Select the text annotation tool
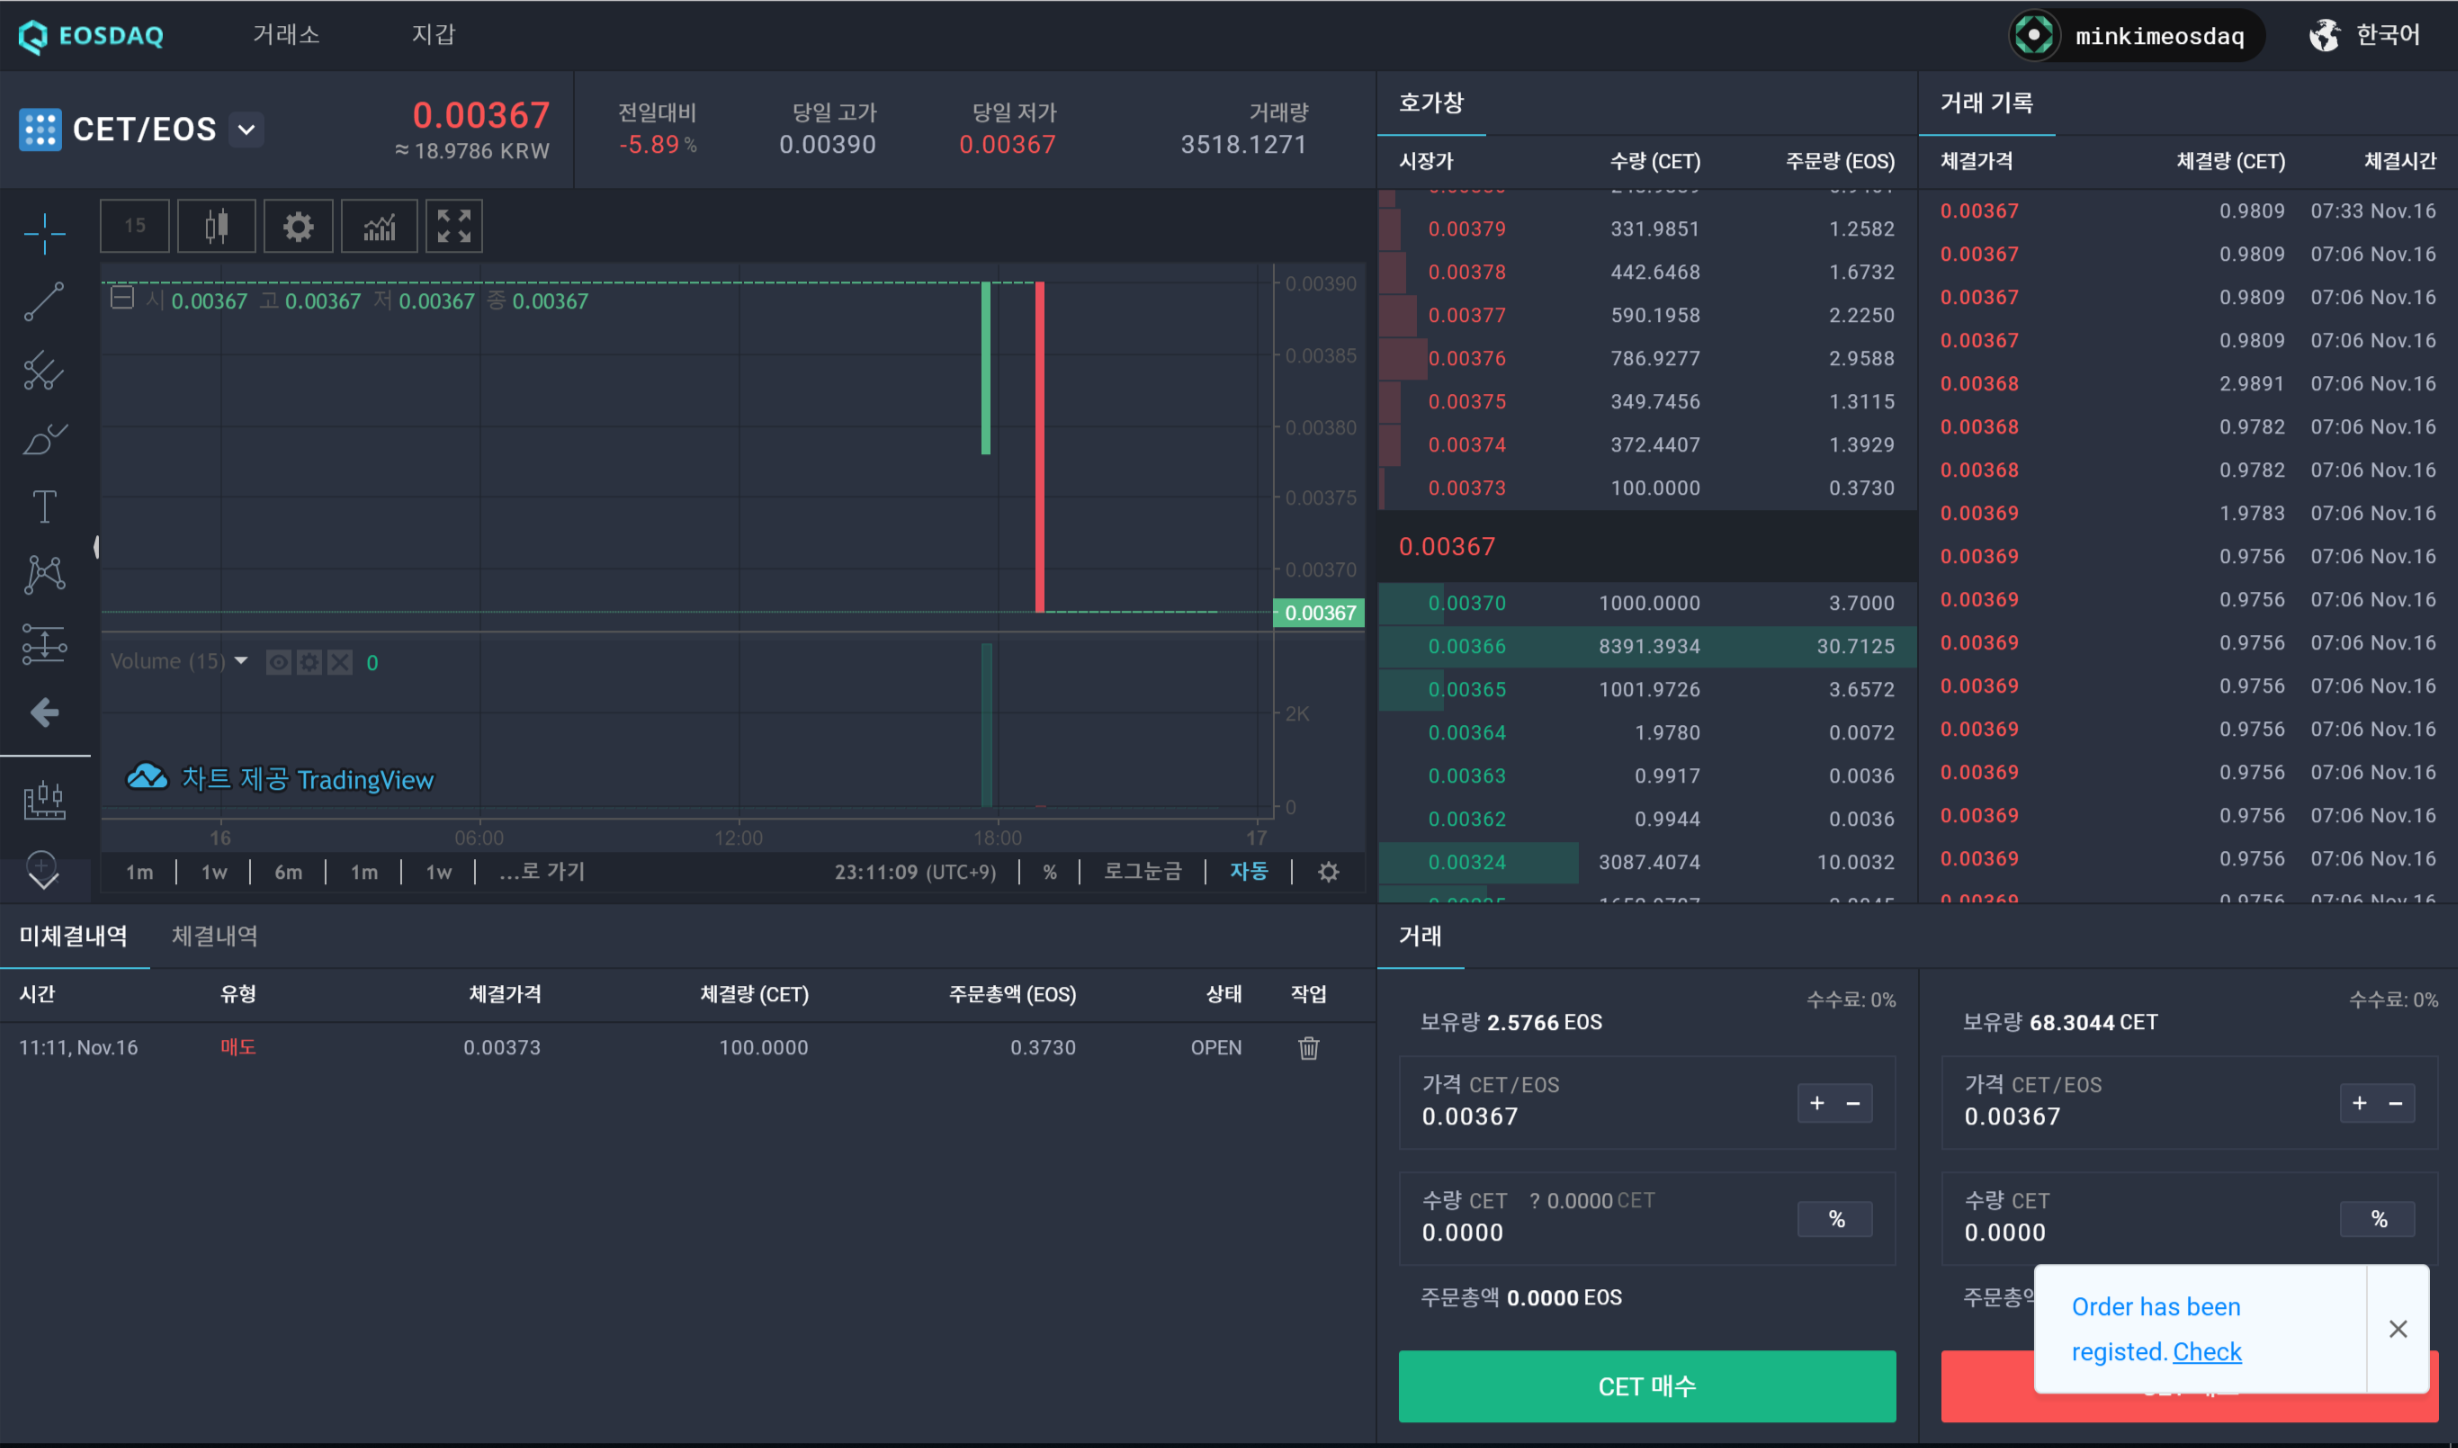Viewport: 2458px width, 1448px height. tap(44, 507)
